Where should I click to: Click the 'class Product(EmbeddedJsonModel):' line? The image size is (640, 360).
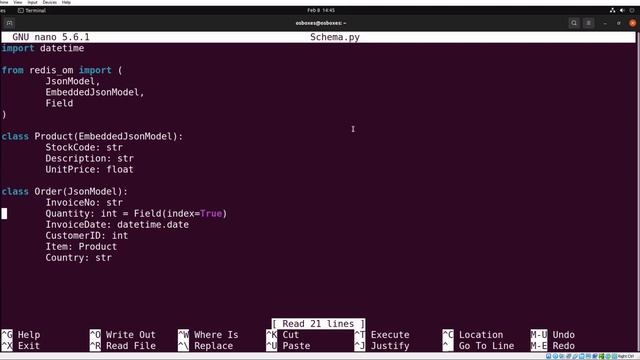point(92,136)
